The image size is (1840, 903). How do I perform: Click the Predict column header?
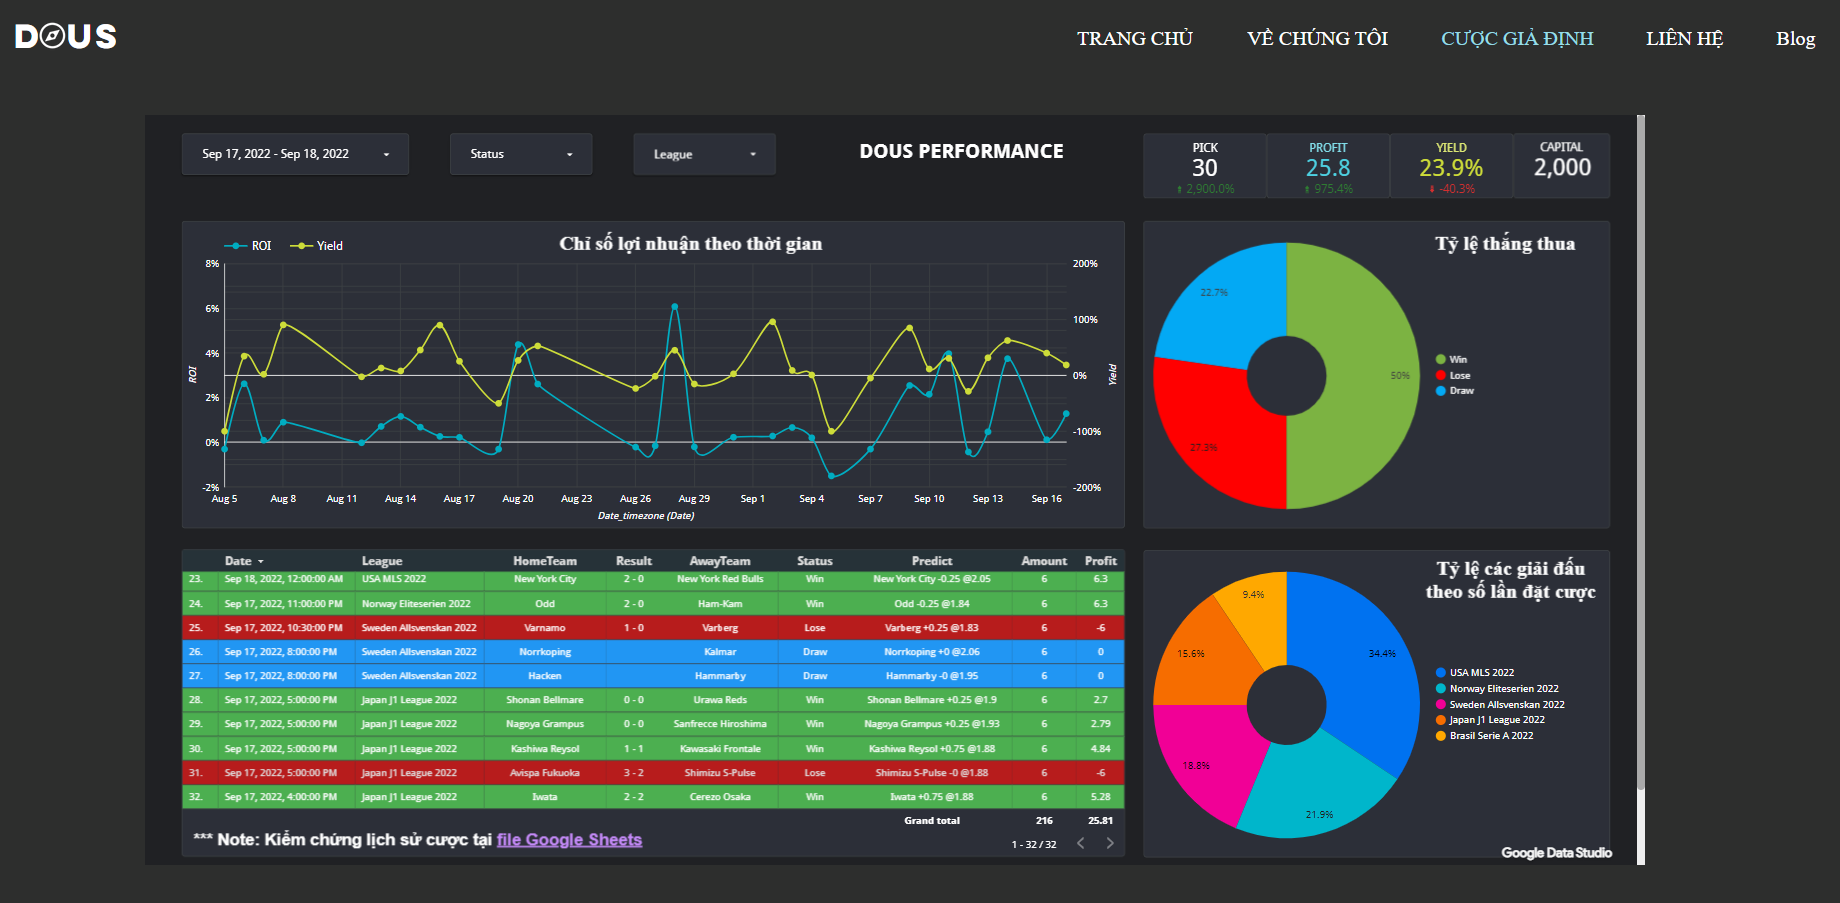coord(932,561)
